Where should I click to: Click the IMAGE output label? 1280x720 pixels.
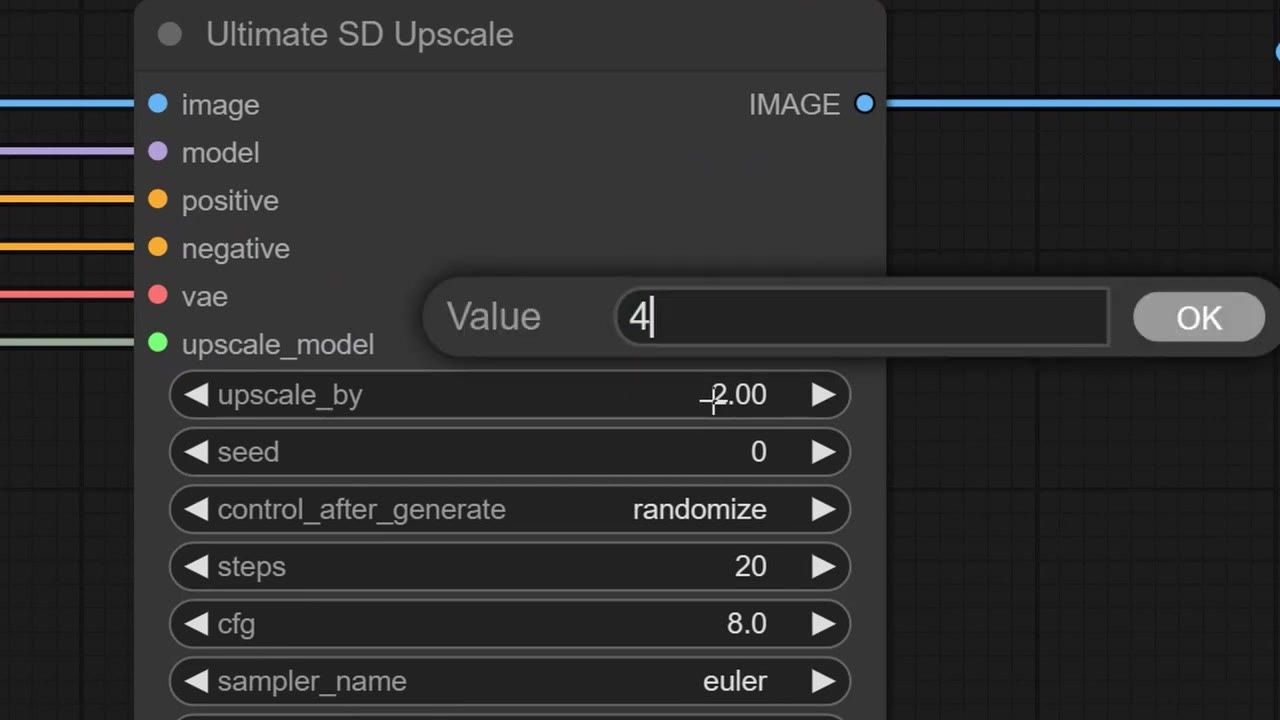[794, 104]
